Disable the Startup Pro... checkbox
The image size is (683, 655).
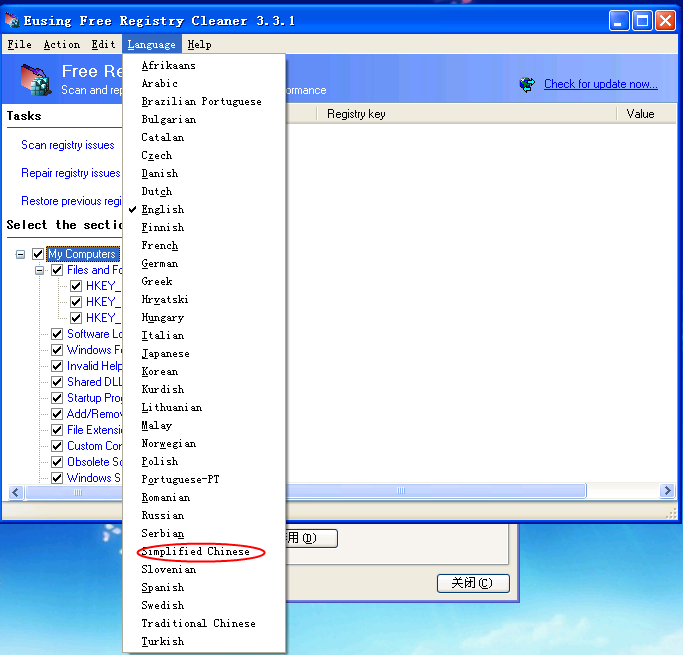tap(57, 398)
